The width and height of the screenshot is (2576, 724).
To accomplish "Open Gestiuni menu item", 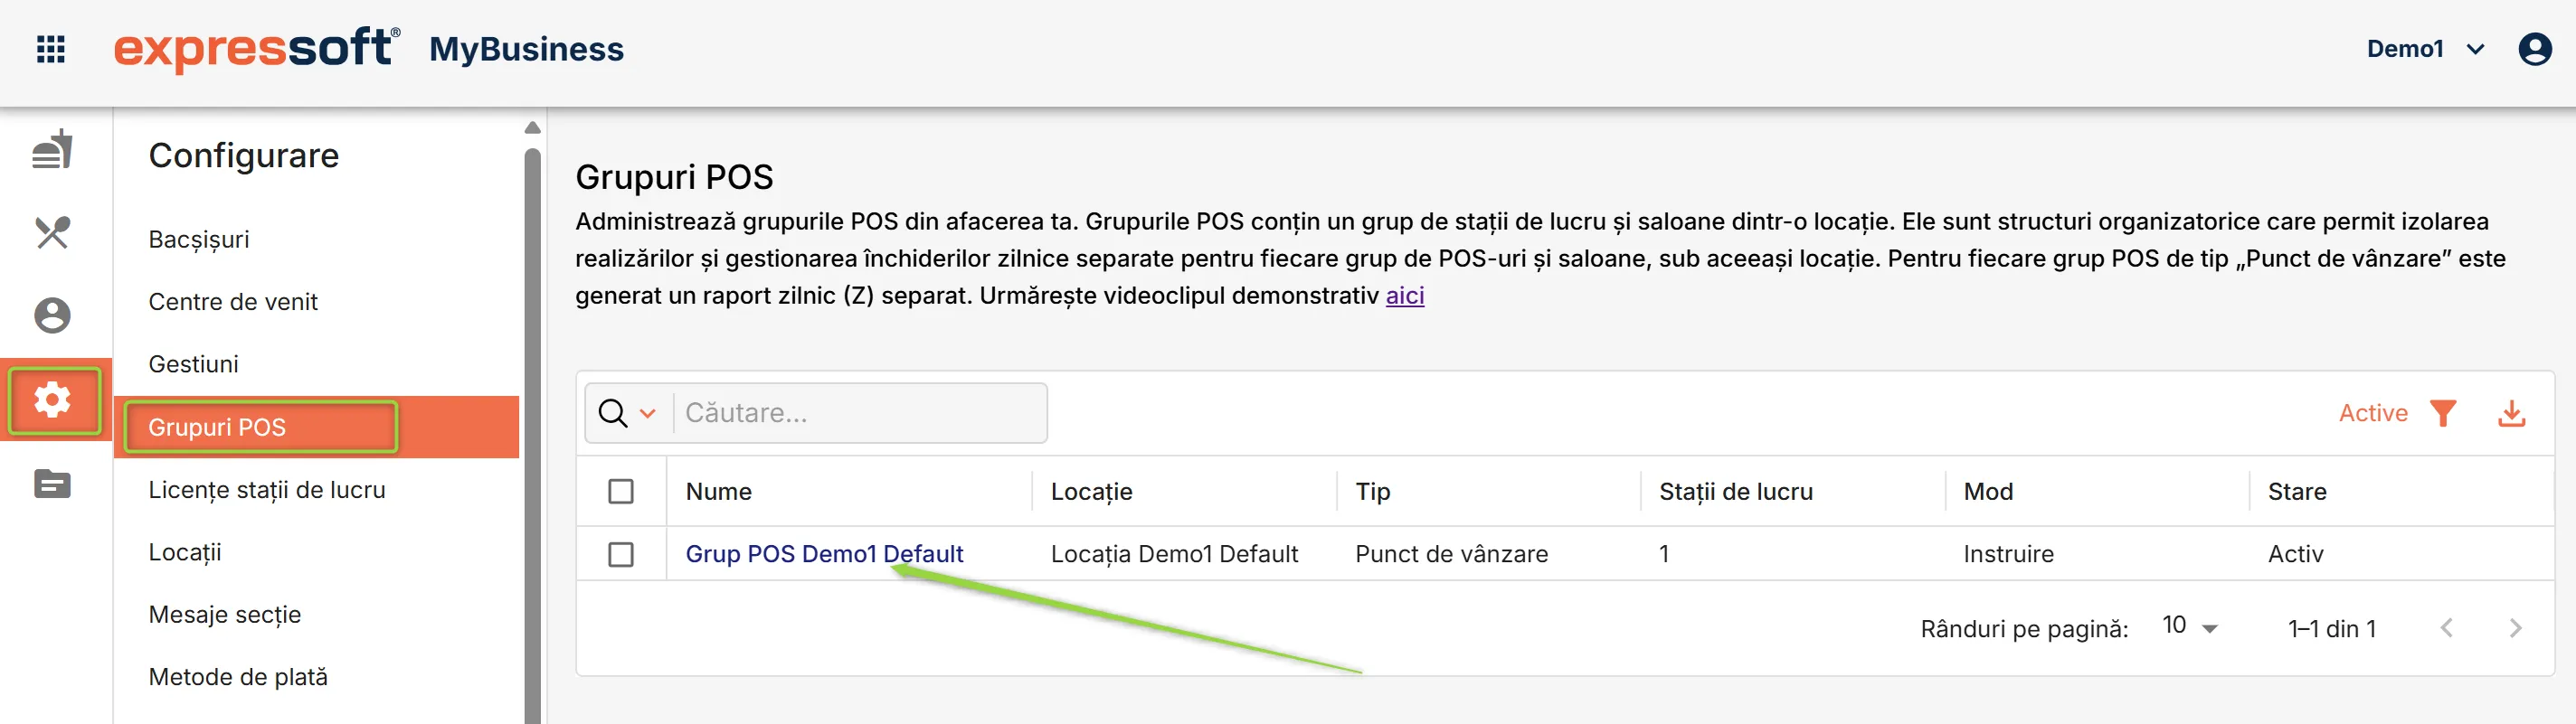I will coord(193,364).
